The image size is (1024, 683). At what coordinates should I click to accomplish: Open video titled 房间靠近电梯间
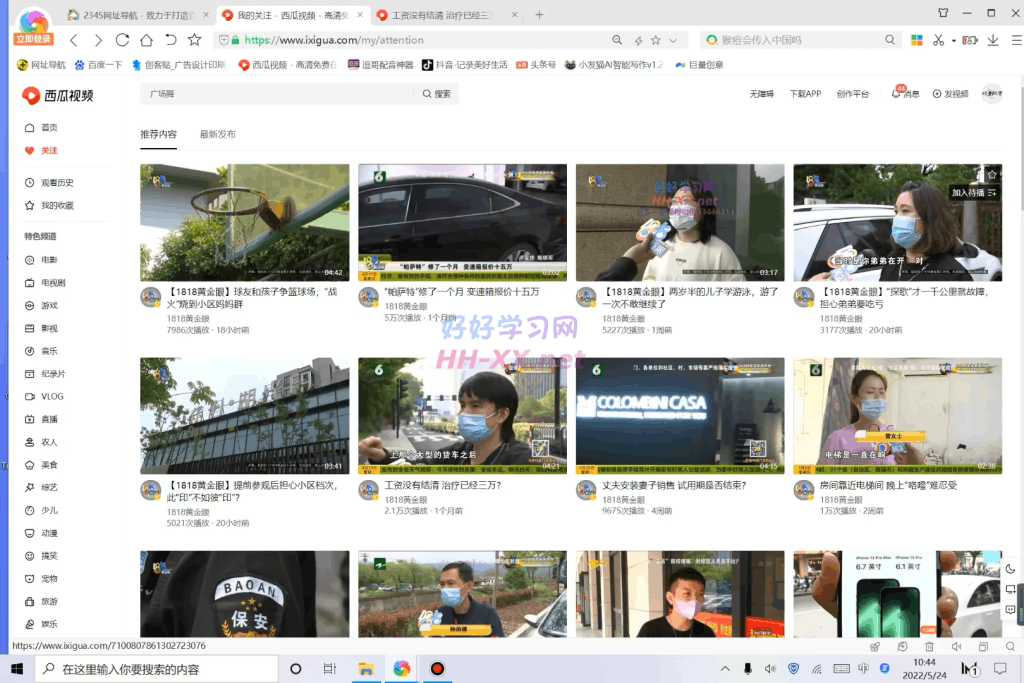click(888, 485)
